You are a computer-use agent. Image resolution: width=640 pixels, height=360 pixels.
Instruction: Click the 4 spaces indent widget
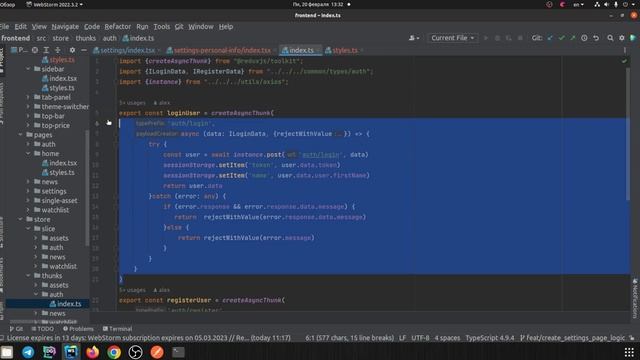447,338
